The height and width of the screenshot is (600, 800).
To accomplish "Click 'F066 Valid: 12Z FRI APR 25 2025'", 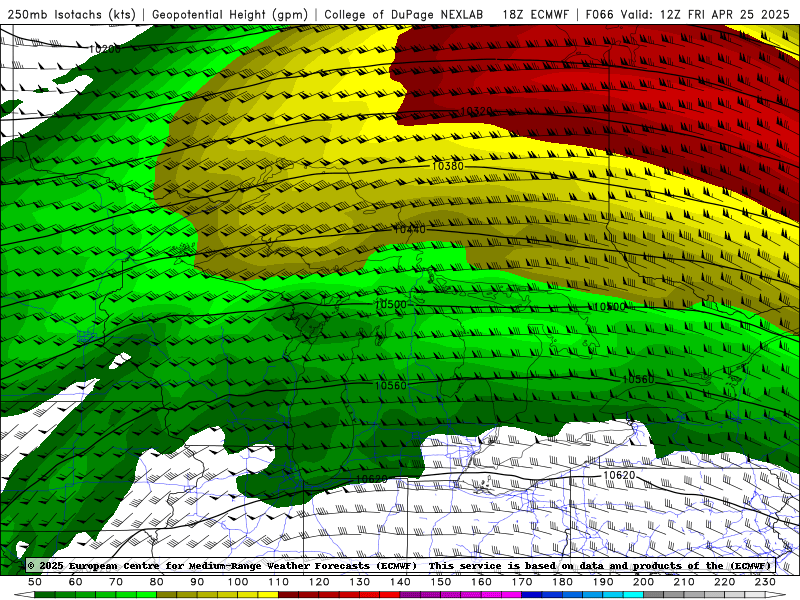I will tap(687, 15).
